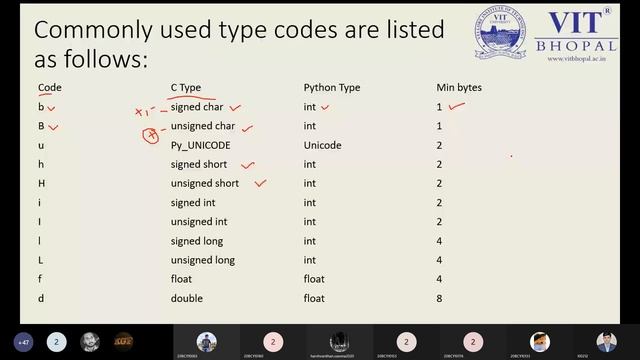Click the 'Unicode' Python type

click(322, 145)
